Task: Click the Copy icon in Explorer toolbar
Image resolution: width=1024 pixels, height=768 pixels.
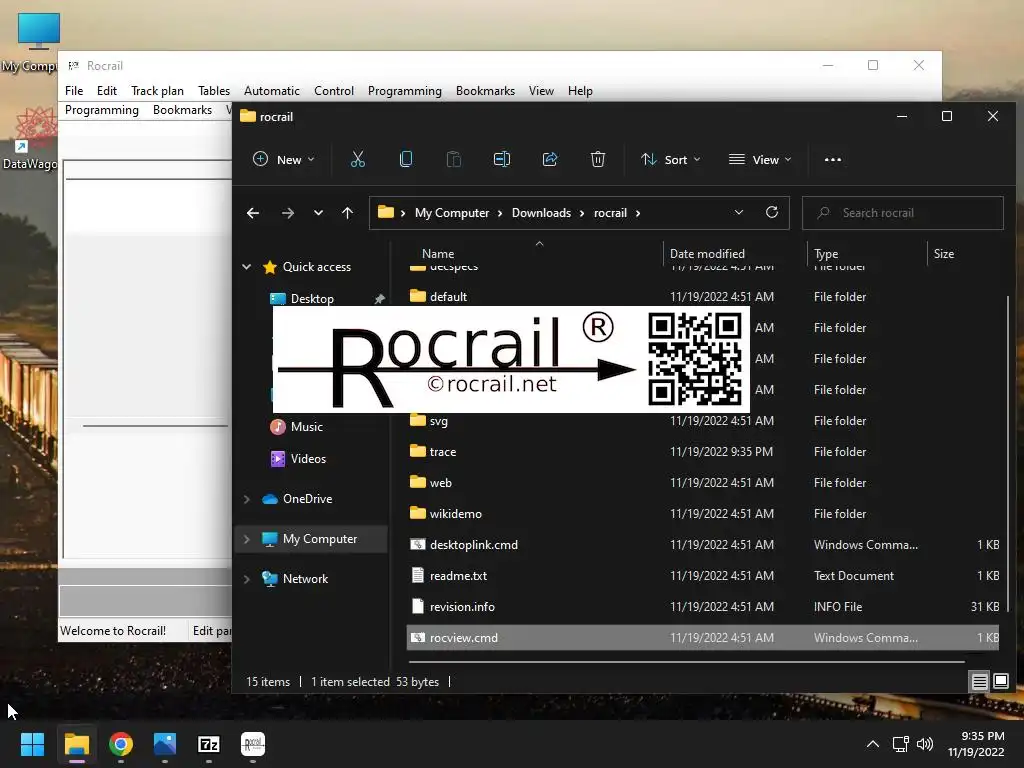Action: tap(406, 159)
